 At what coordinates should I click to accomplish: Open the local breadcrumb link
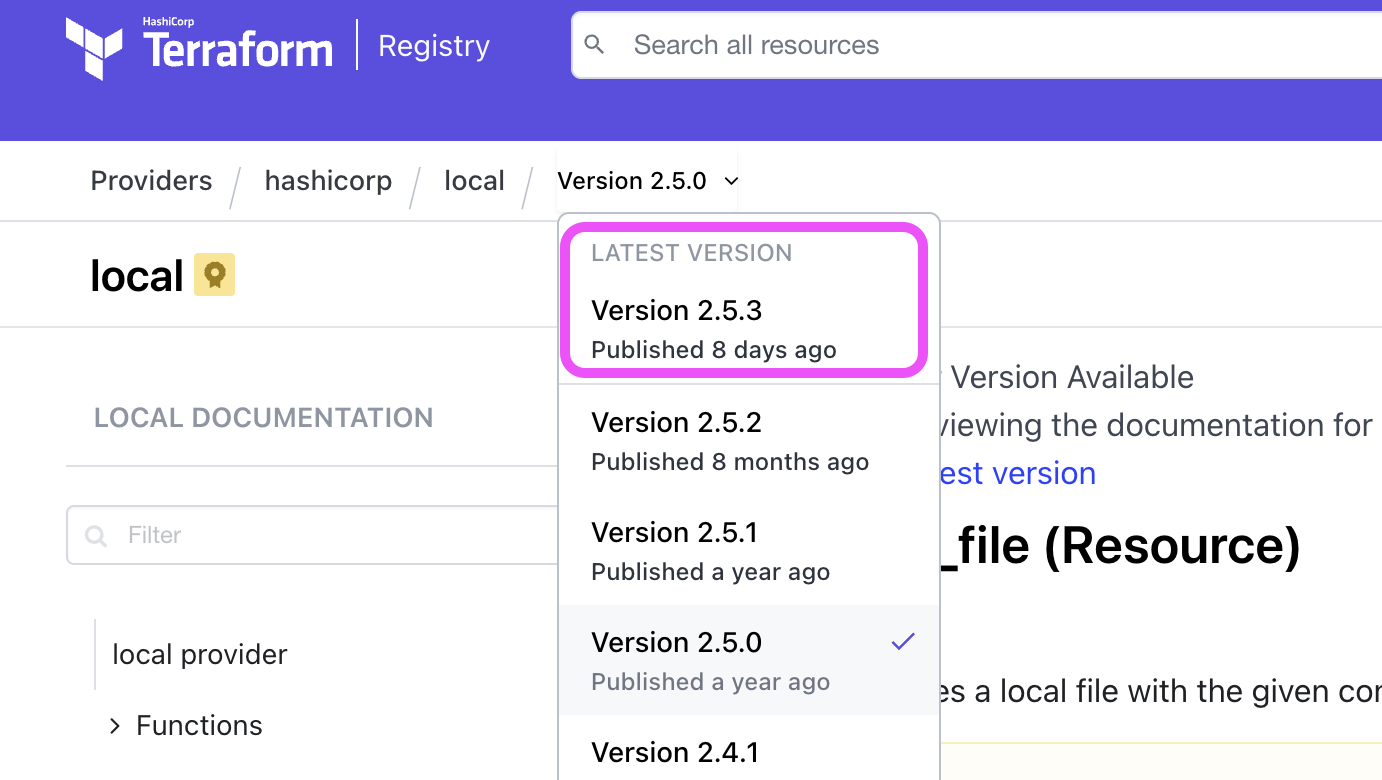[474, 181]
